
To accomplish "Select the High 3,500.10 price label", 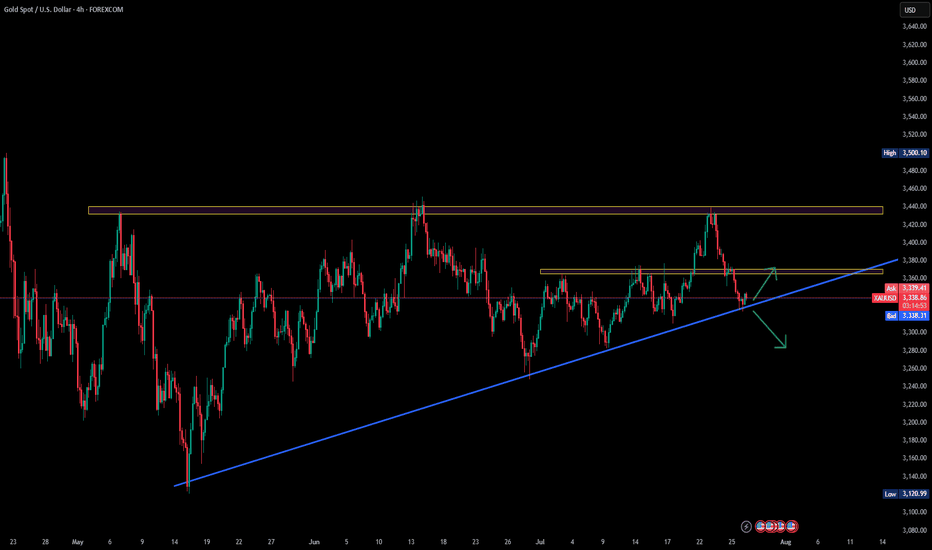I will 905,153.
